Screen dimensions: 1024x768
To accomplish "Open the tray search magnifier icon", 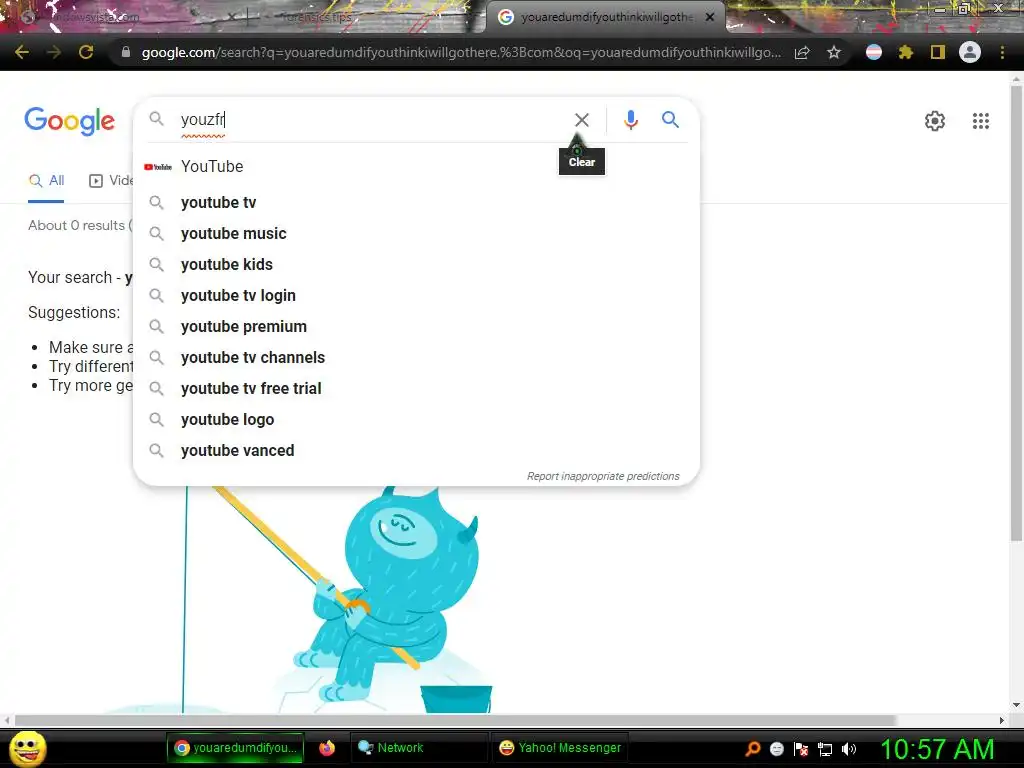I will 752,749.
